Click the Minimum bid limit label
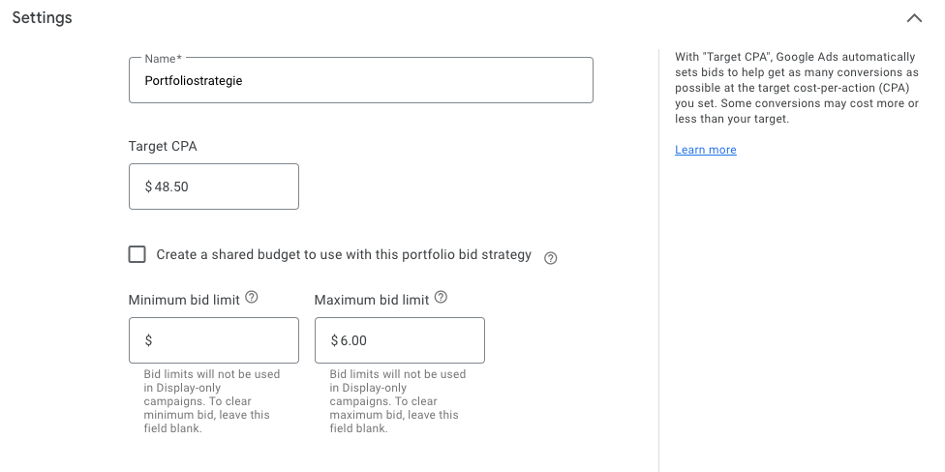Viewport: 945px width, 472px height. 184,299
